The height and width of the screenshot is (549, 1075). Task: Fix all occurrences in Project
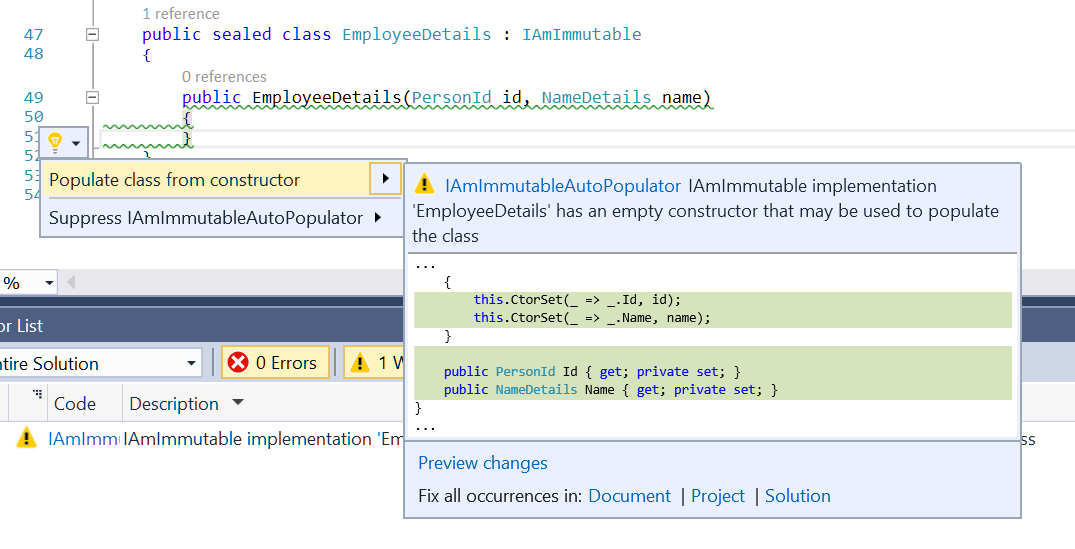(718, 496)
